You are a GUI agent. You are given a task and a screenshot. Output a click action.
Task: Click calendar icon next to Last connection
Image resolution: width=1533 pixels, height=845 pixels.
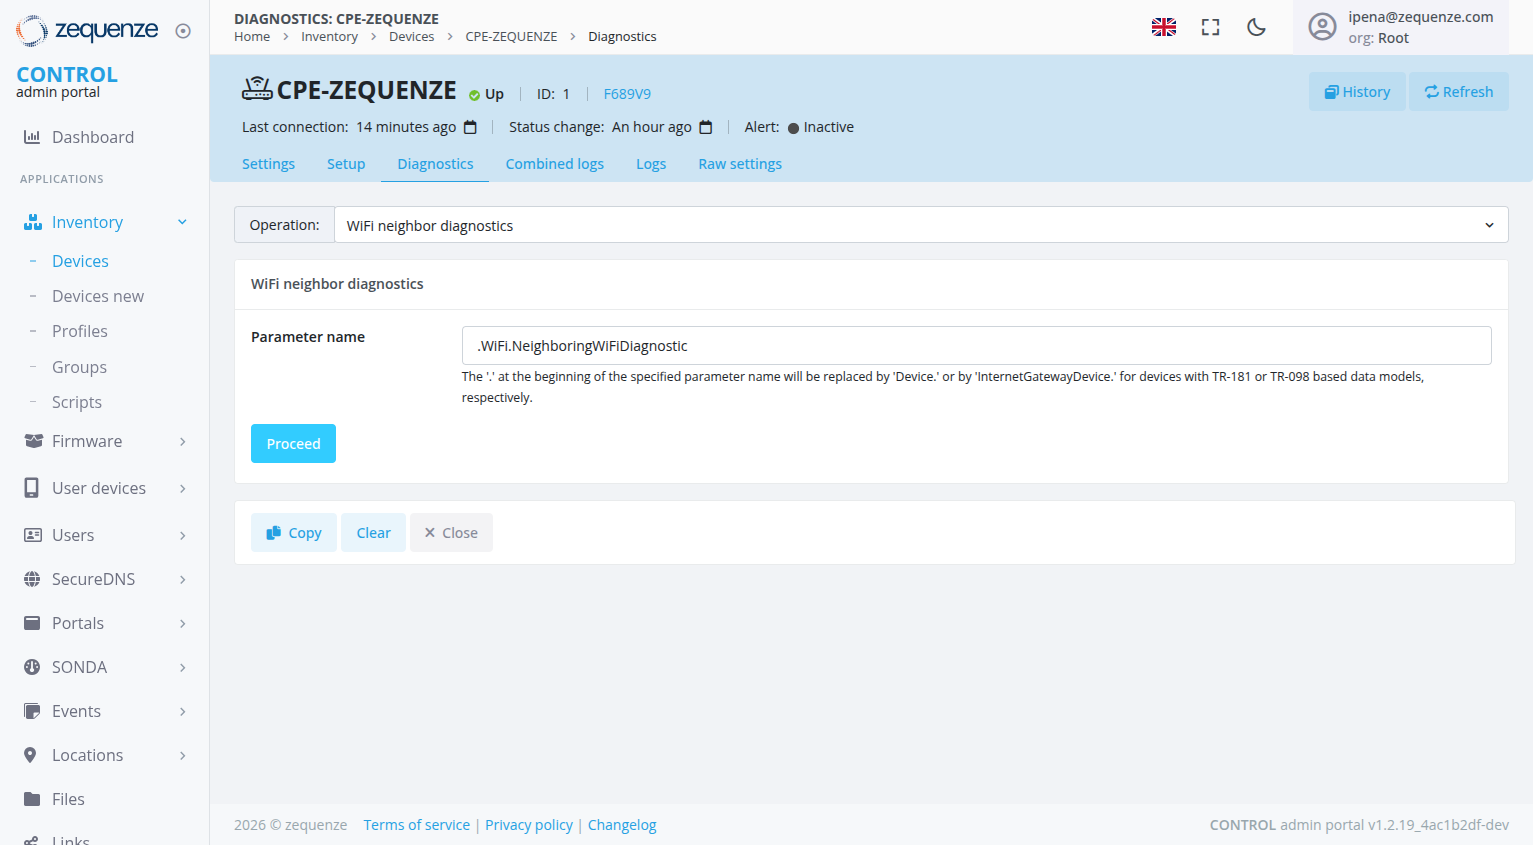click(x=470, y=127)
